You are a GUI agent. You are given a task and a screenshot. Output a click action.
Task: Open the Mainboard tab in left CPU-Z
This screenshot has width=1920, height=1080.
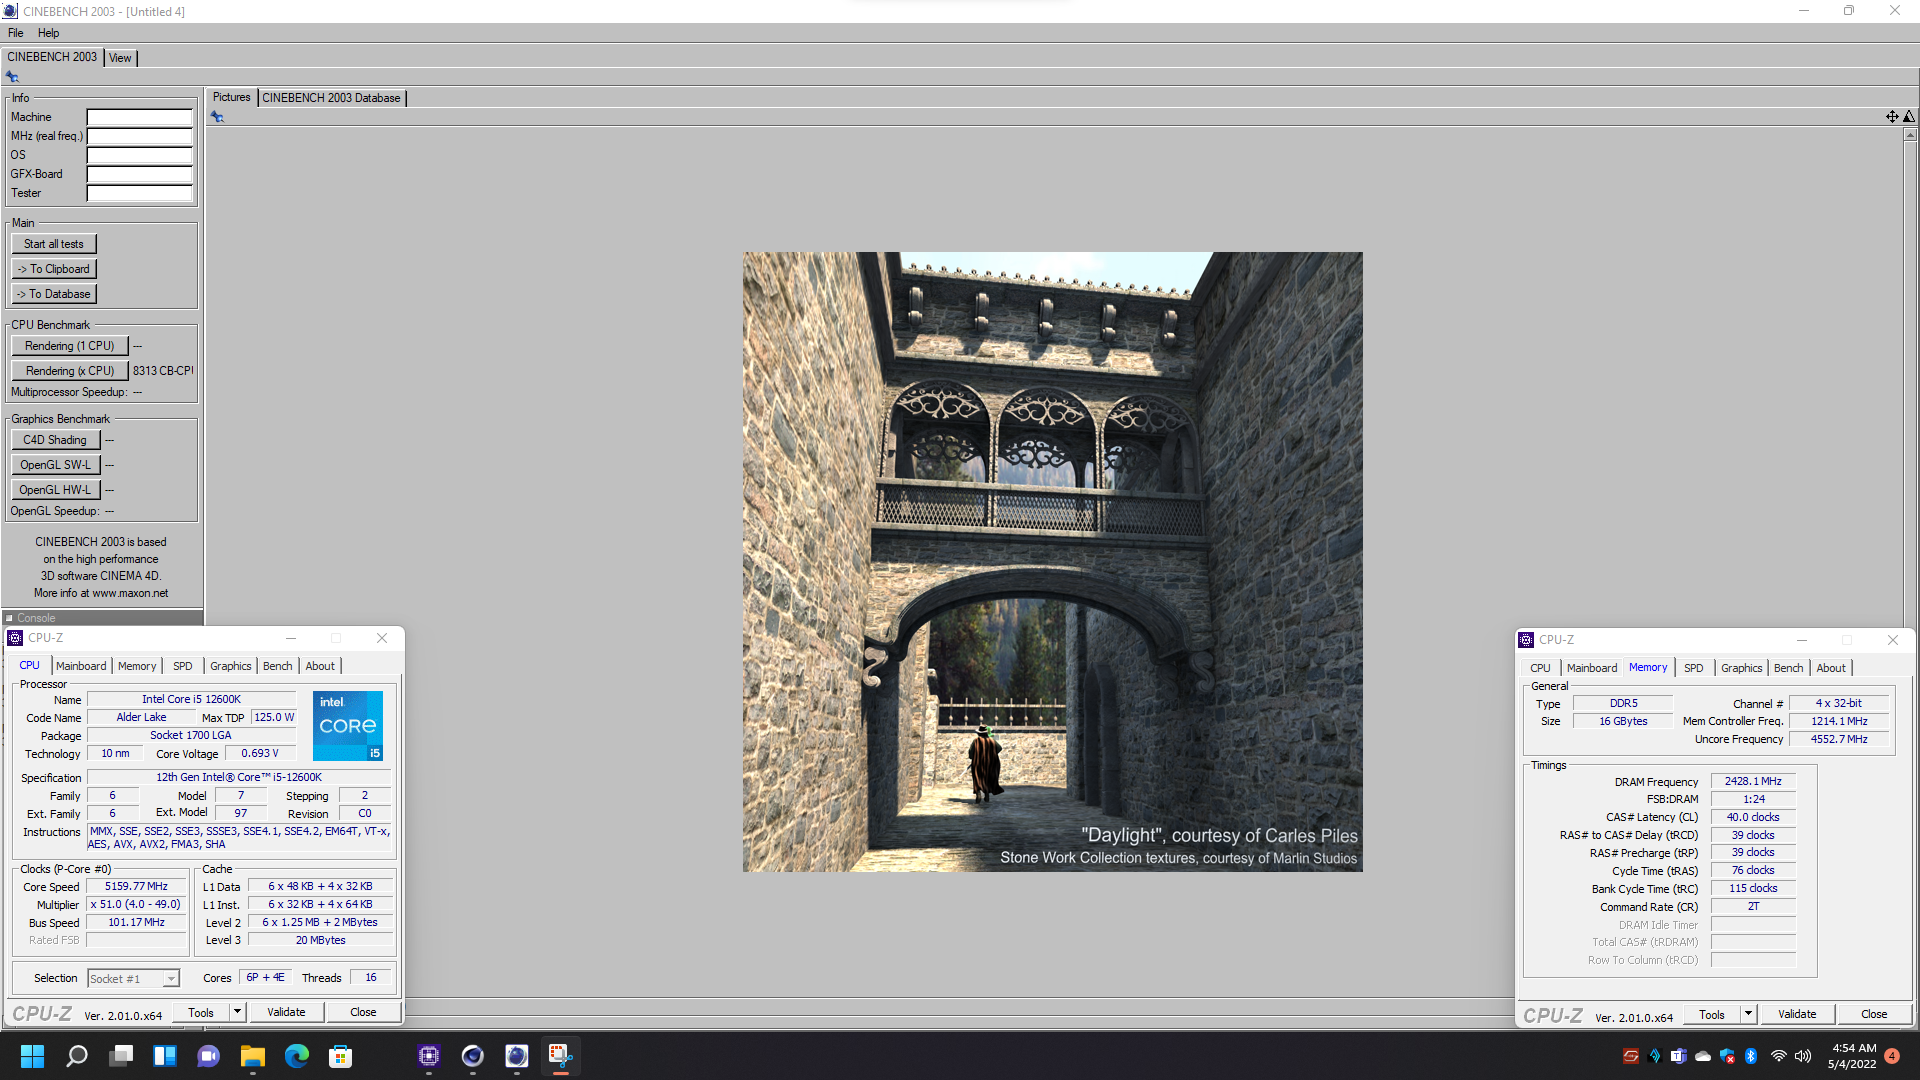[x=81, y=666]
